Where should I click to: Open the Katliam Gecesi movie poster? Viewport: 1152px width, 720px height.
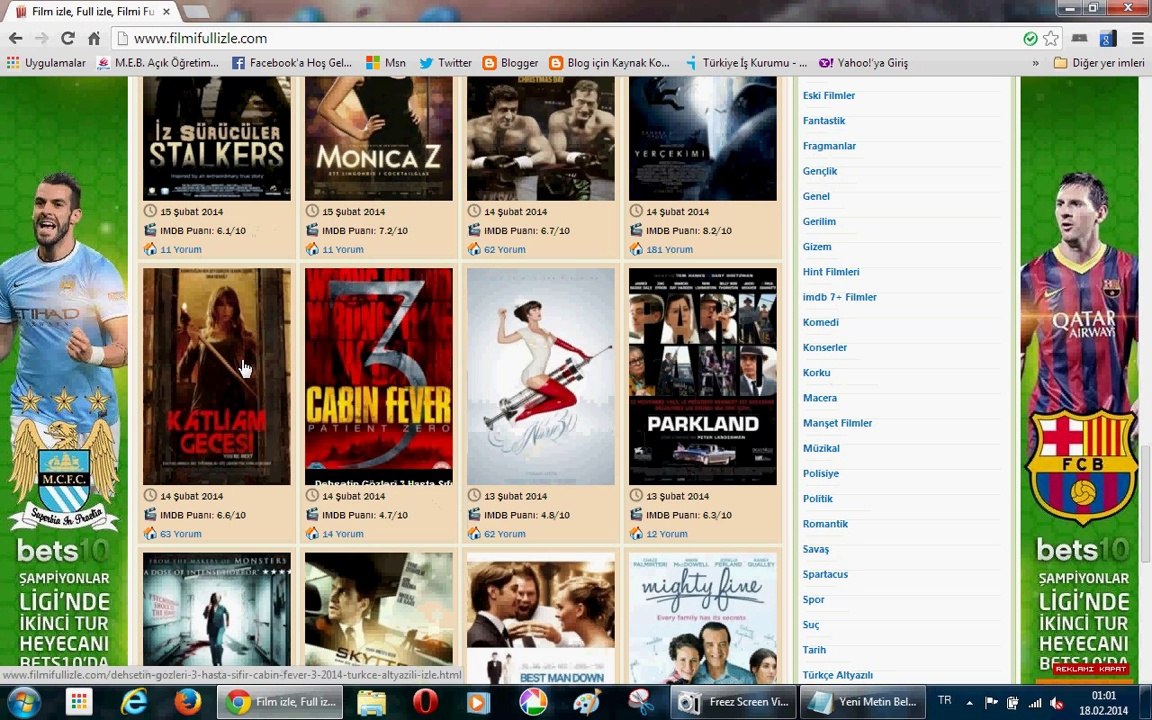tap(217, 376)
